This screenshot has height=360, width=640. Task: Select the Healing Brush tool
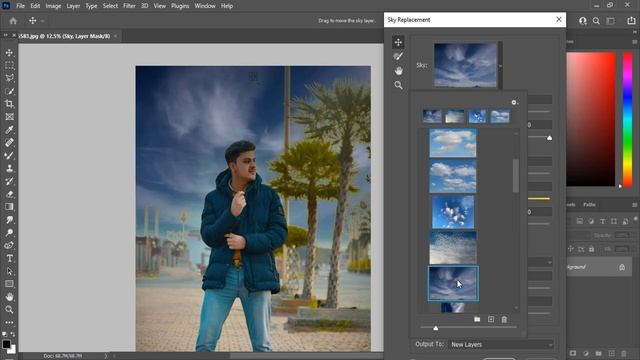(9, 142)
